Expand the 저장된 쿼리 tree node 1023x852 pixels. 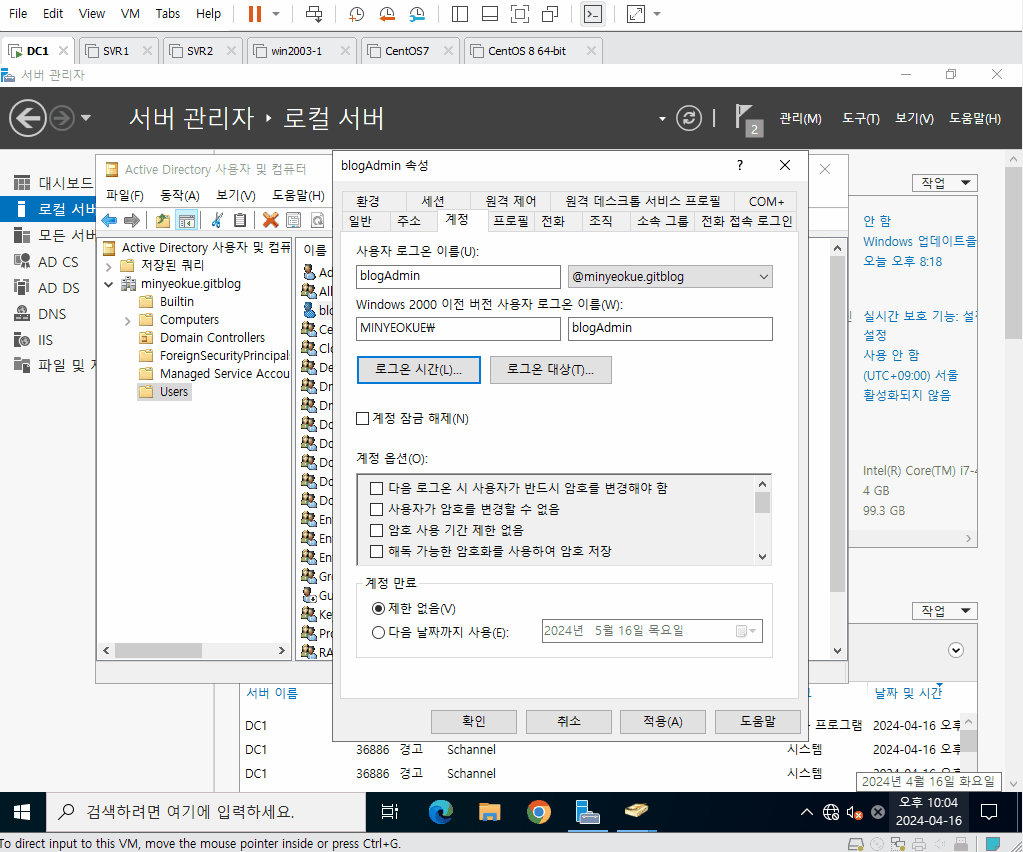(109, 266)
